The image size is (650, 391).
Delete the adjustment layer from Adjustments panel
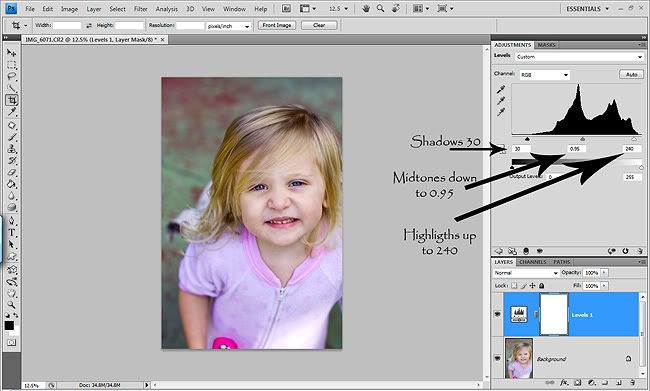click(x=640, y=251)
